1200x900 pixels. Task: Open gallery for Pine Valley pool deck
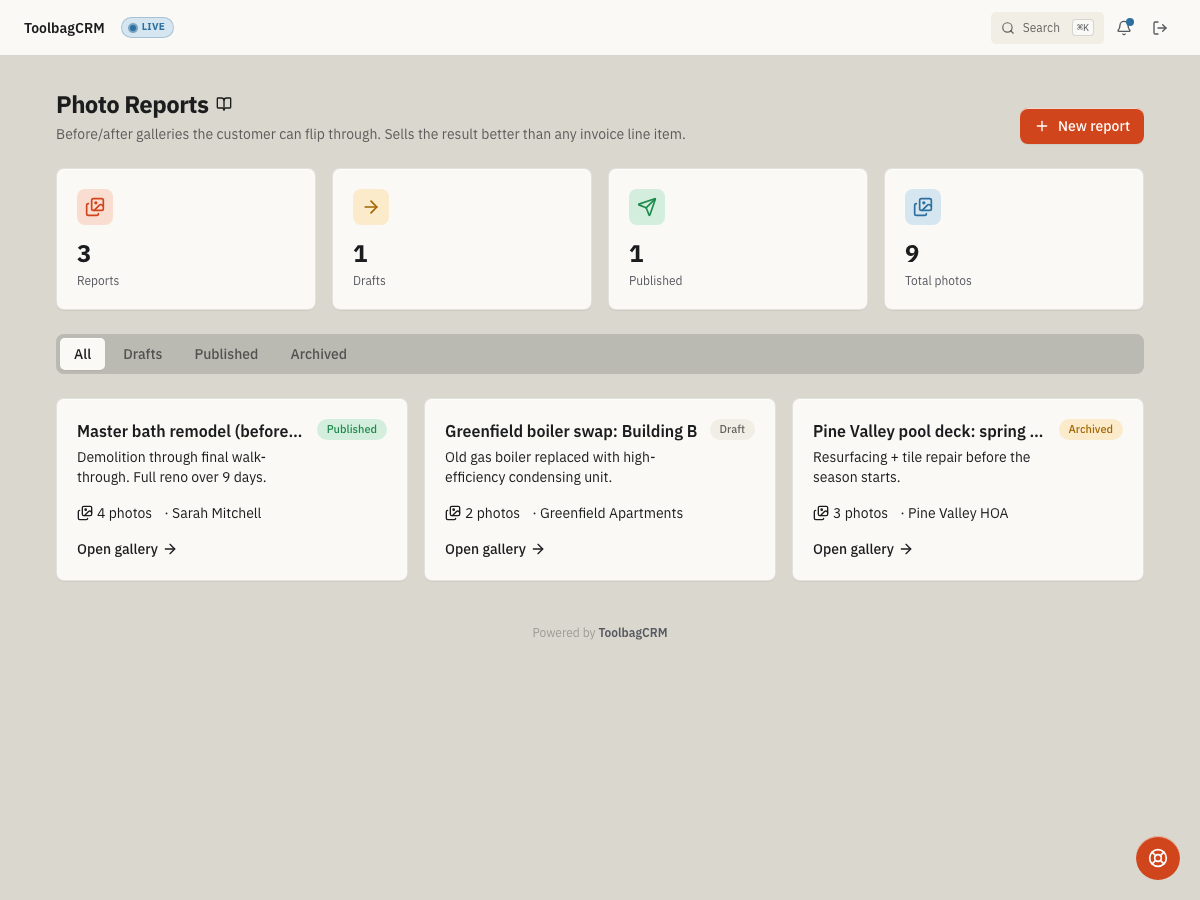[863, 549]
